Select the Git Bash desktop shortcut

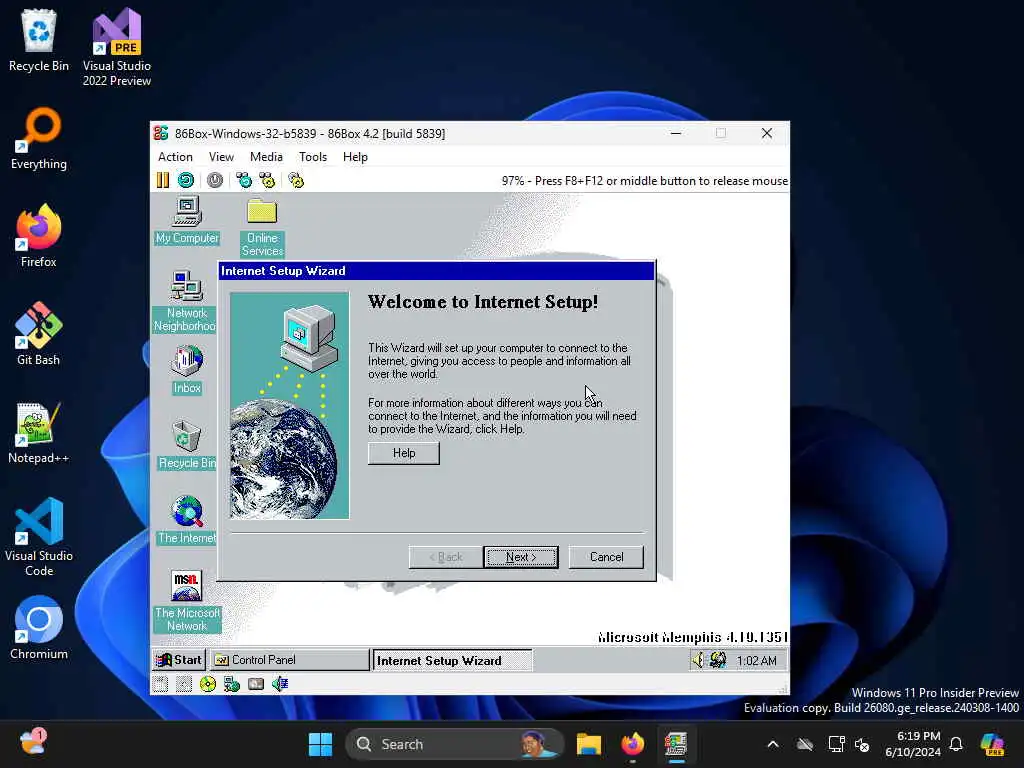(39, 334)
